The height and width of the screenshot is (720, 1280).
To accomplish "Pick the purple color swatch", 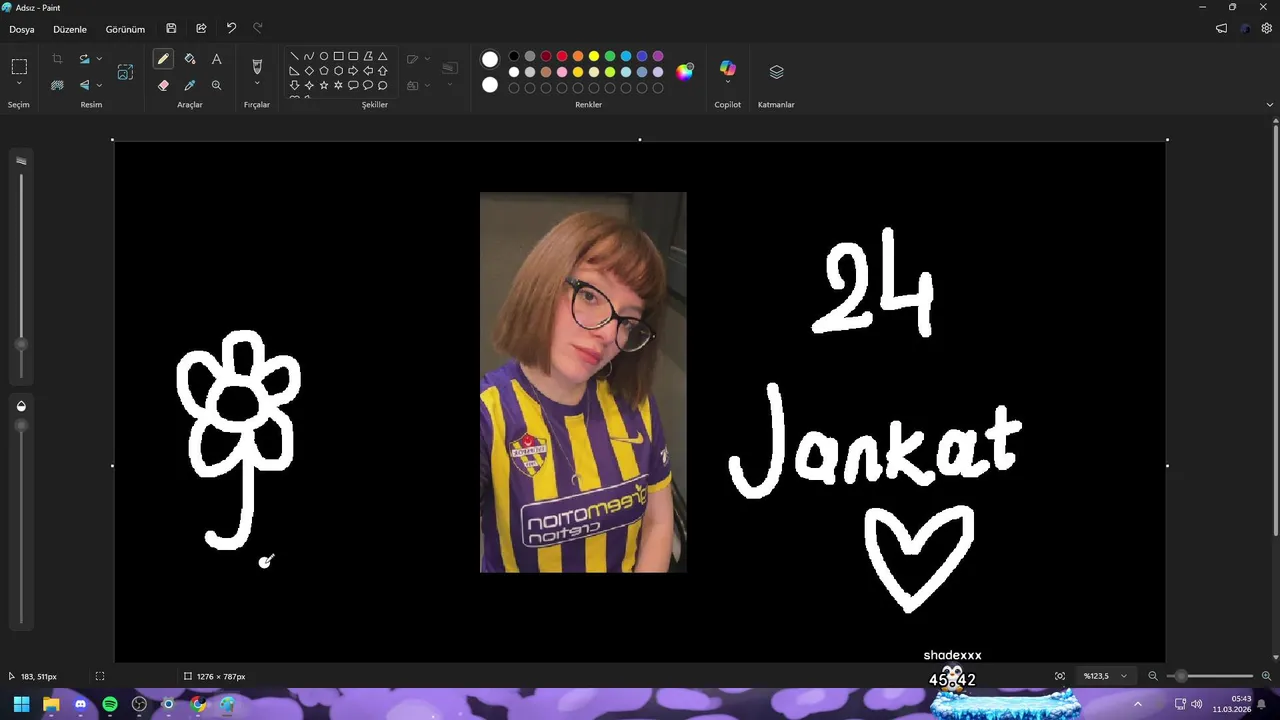I will click(658, 56).
